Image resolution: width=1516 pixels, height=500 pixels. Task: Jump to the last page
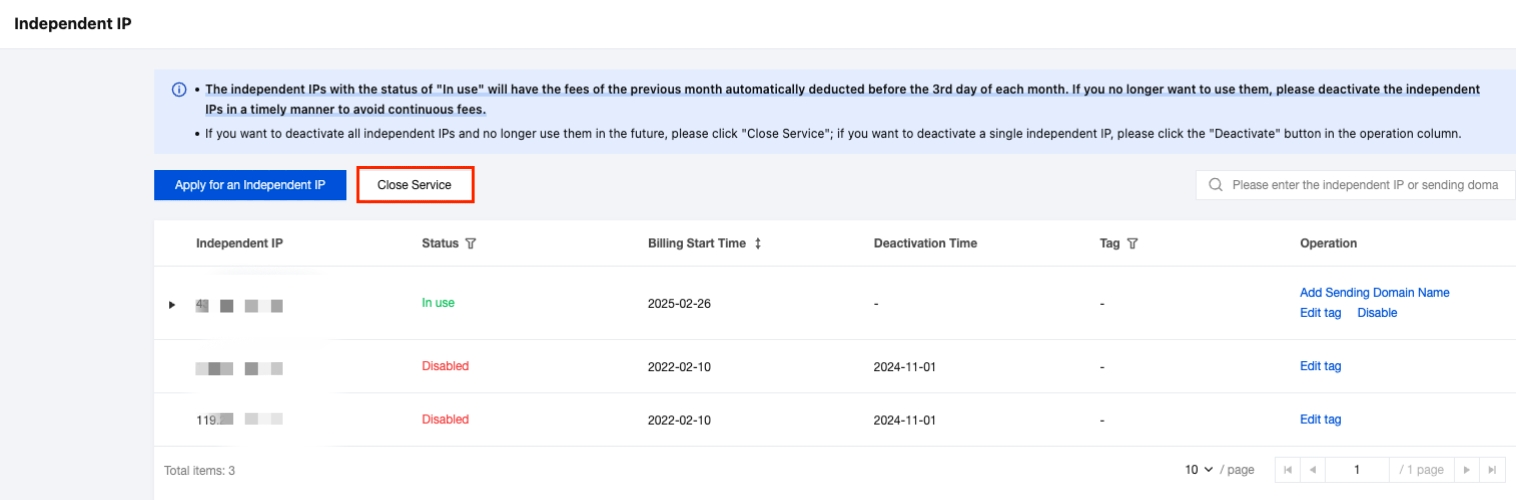tap(1491, 470)
